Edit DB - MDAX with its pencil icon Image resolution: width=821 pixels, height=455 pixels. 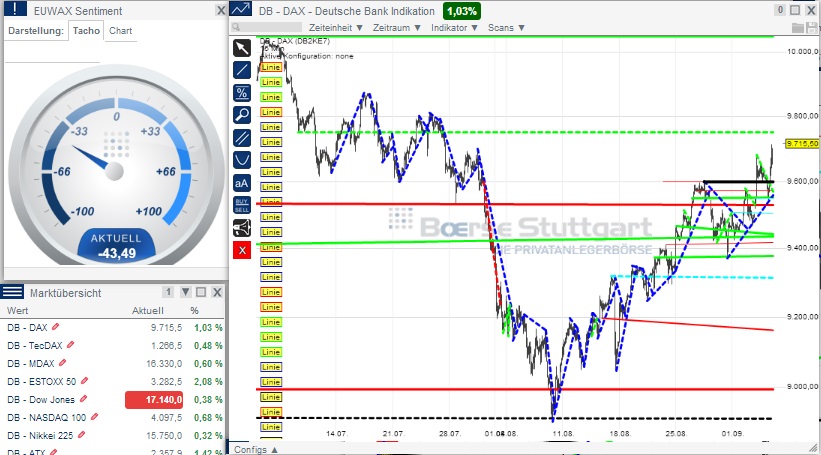pyautogui.click(x=62, y=362)
